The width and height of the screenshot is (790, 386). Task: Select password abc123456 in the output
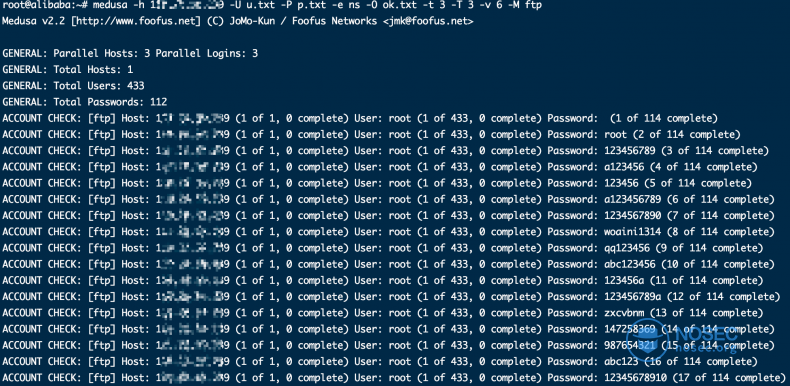(x=629, y=264)
